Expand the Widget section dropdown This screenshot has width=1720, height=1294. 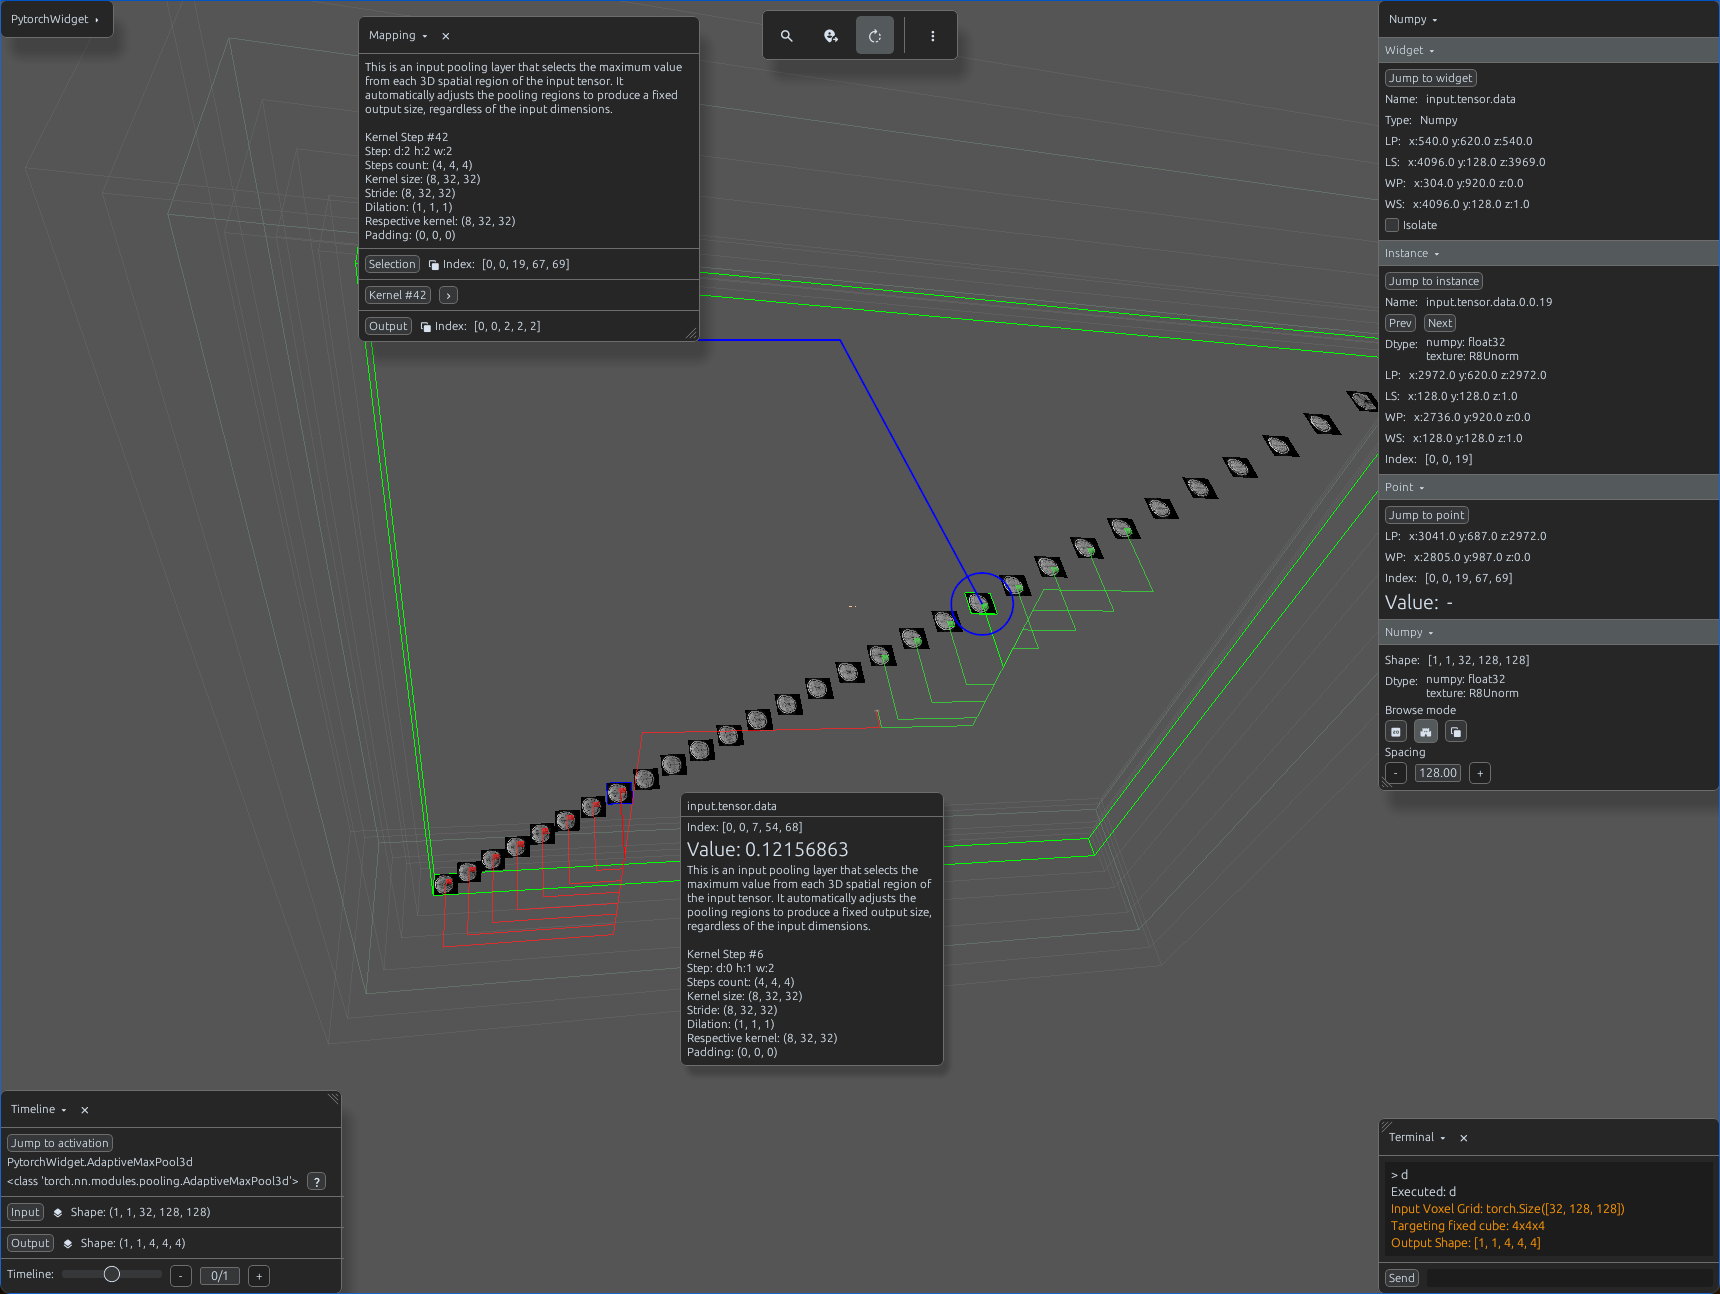point(1410,50)
